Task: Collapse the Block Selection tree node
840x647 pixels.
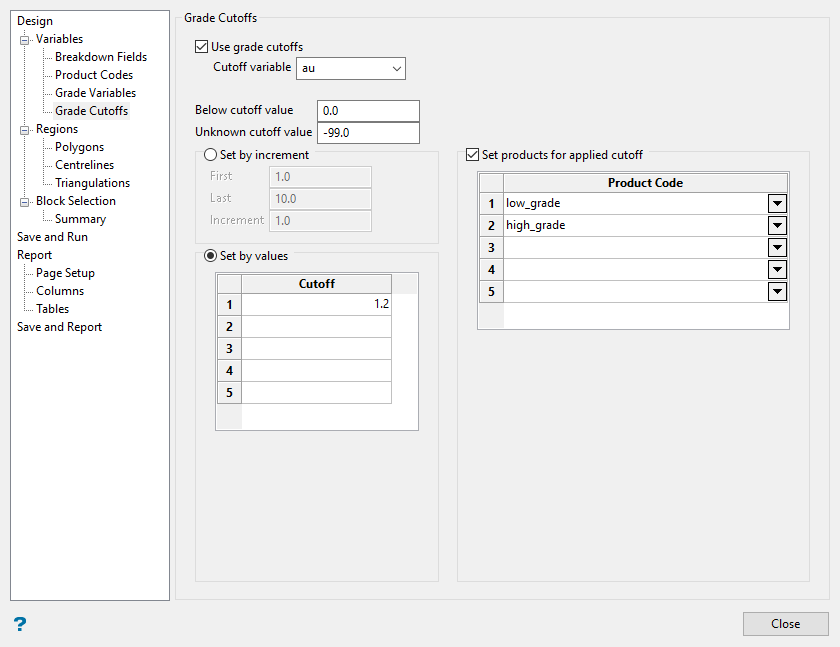Action: (x=25, y=202)
